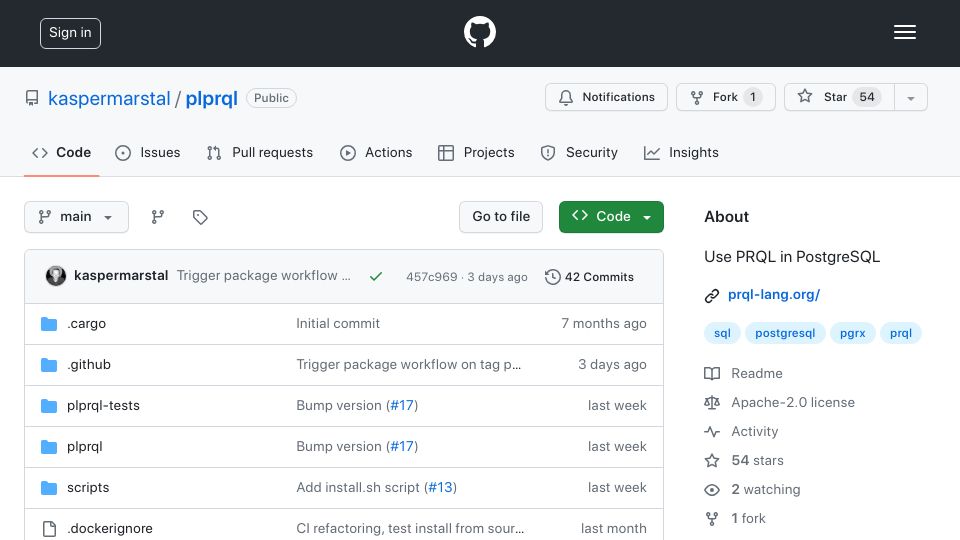Open the 'Trigger package workflow ...' commit message
This screenshot has width=960, height=540.
point(264,276)
